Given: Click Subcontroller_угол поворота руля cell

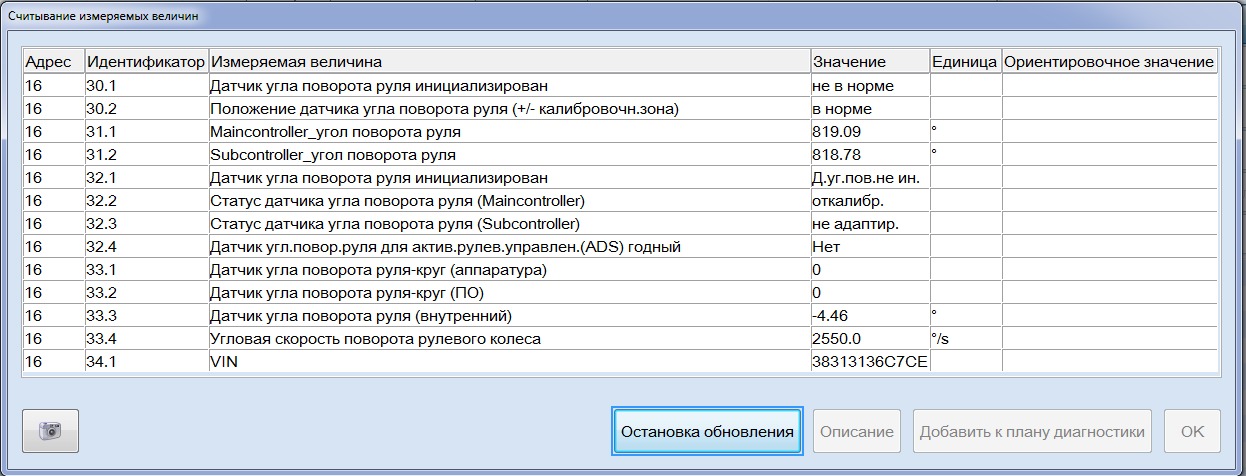Looking at the screenshot, I should click(509, 155).
